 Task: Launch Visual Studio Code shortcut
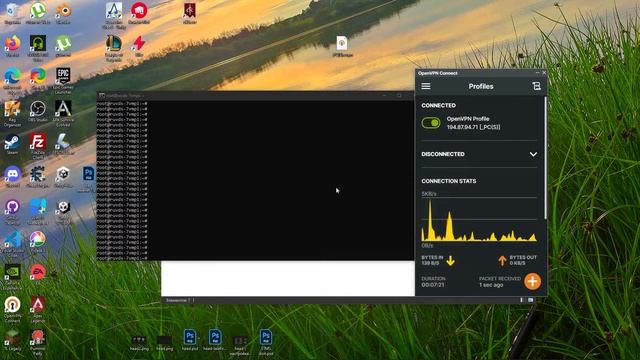click(12, 243)
